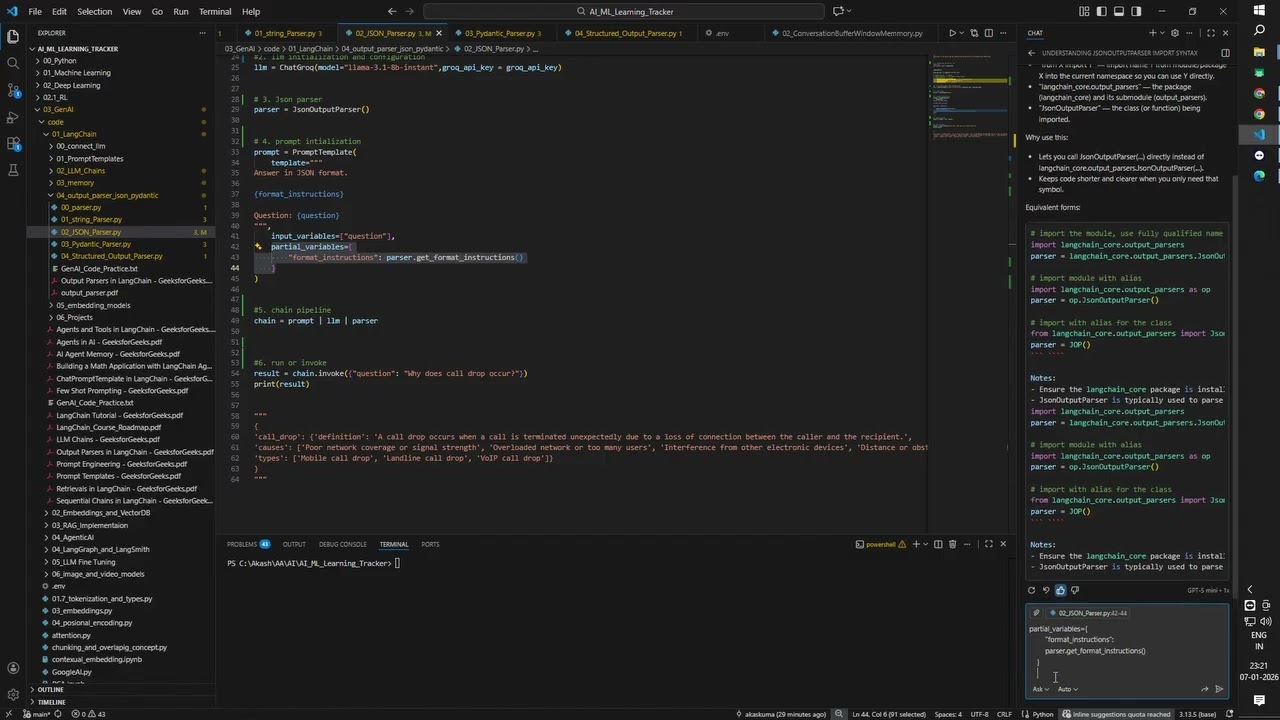The image size is (1280, 720).
Task: Split the editor to the right
Action: pyautogui.click(x=989, y=33)
